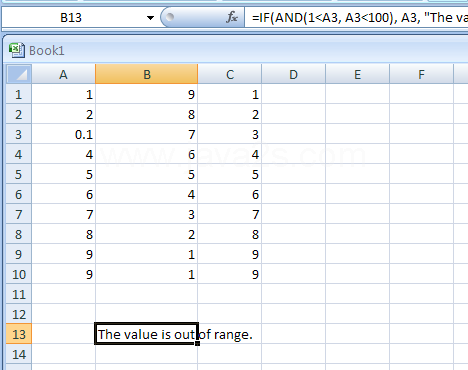Select row 7 header
The height and width of the screenshot is (370, 468).
(19, 214)
